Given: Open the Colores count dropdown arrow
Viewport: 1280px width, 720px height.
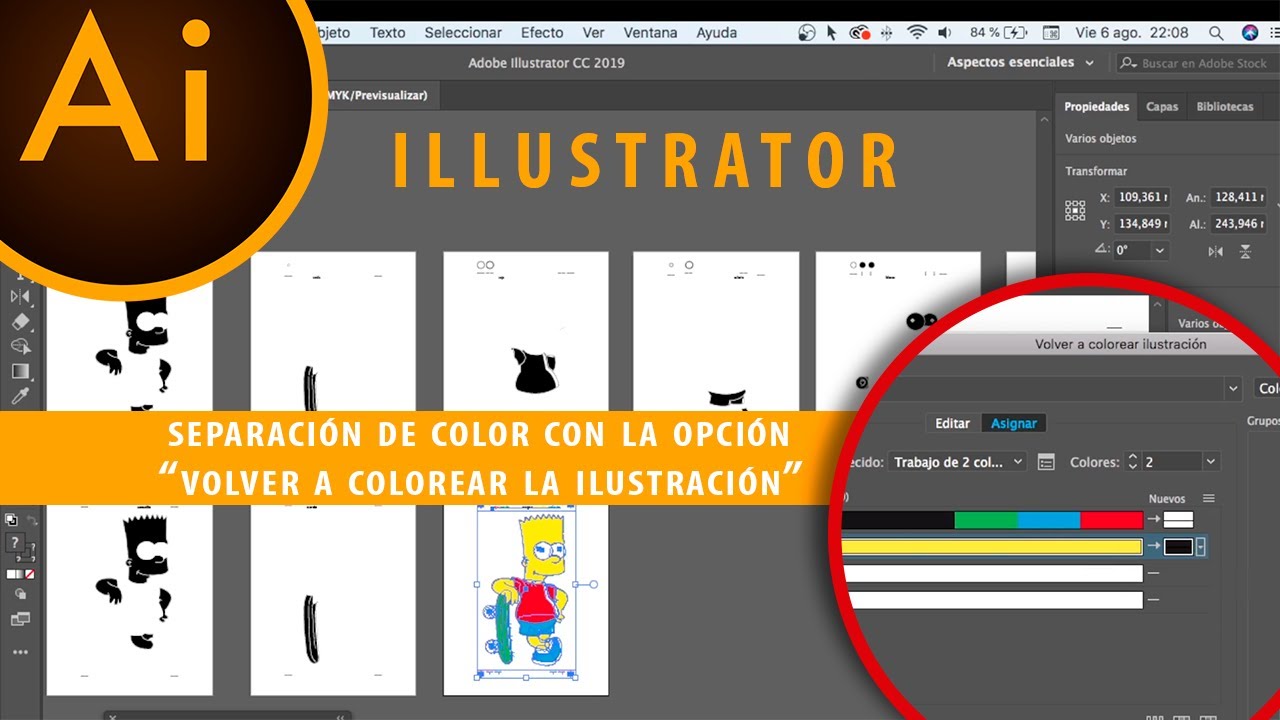Looking at the screenshot, I should 1211,462.
